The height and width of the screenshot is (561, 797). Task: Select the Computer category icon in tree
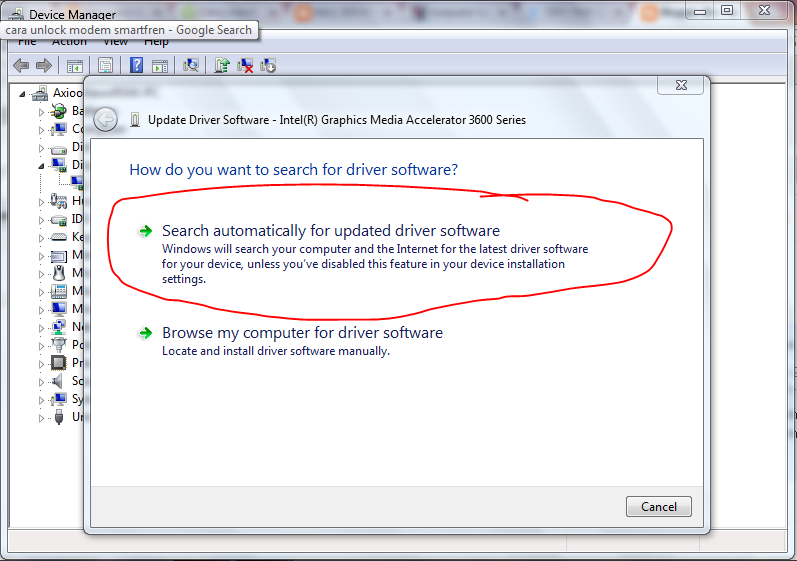[59, 129]
